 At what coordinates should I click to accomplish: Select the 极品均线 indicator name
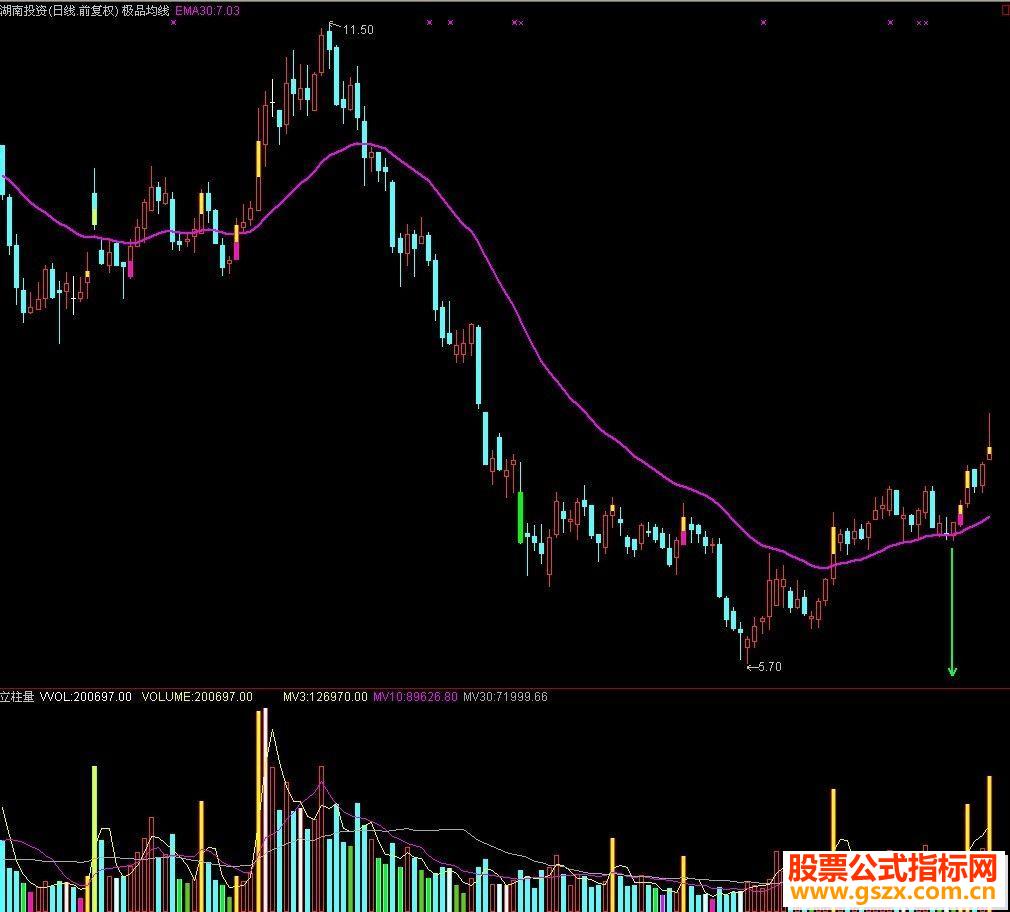click(x=146, y=10)
